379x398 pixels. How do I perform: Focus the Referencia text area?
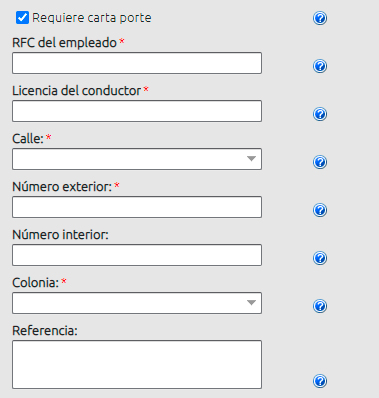click(x=137, y=364)
